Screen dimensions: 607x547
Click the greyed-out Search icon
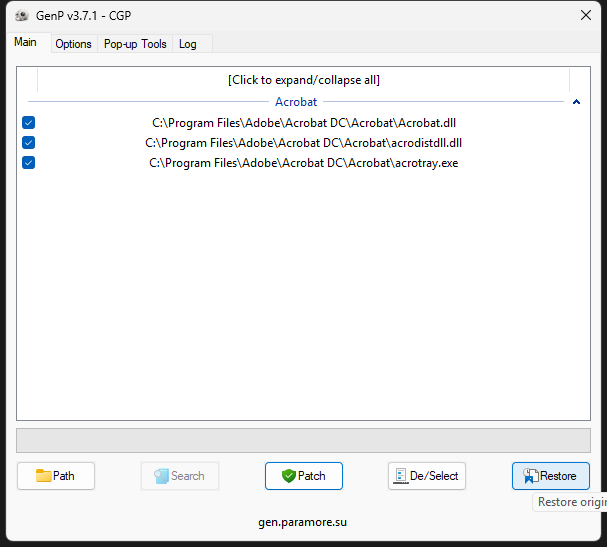[161, 476]
